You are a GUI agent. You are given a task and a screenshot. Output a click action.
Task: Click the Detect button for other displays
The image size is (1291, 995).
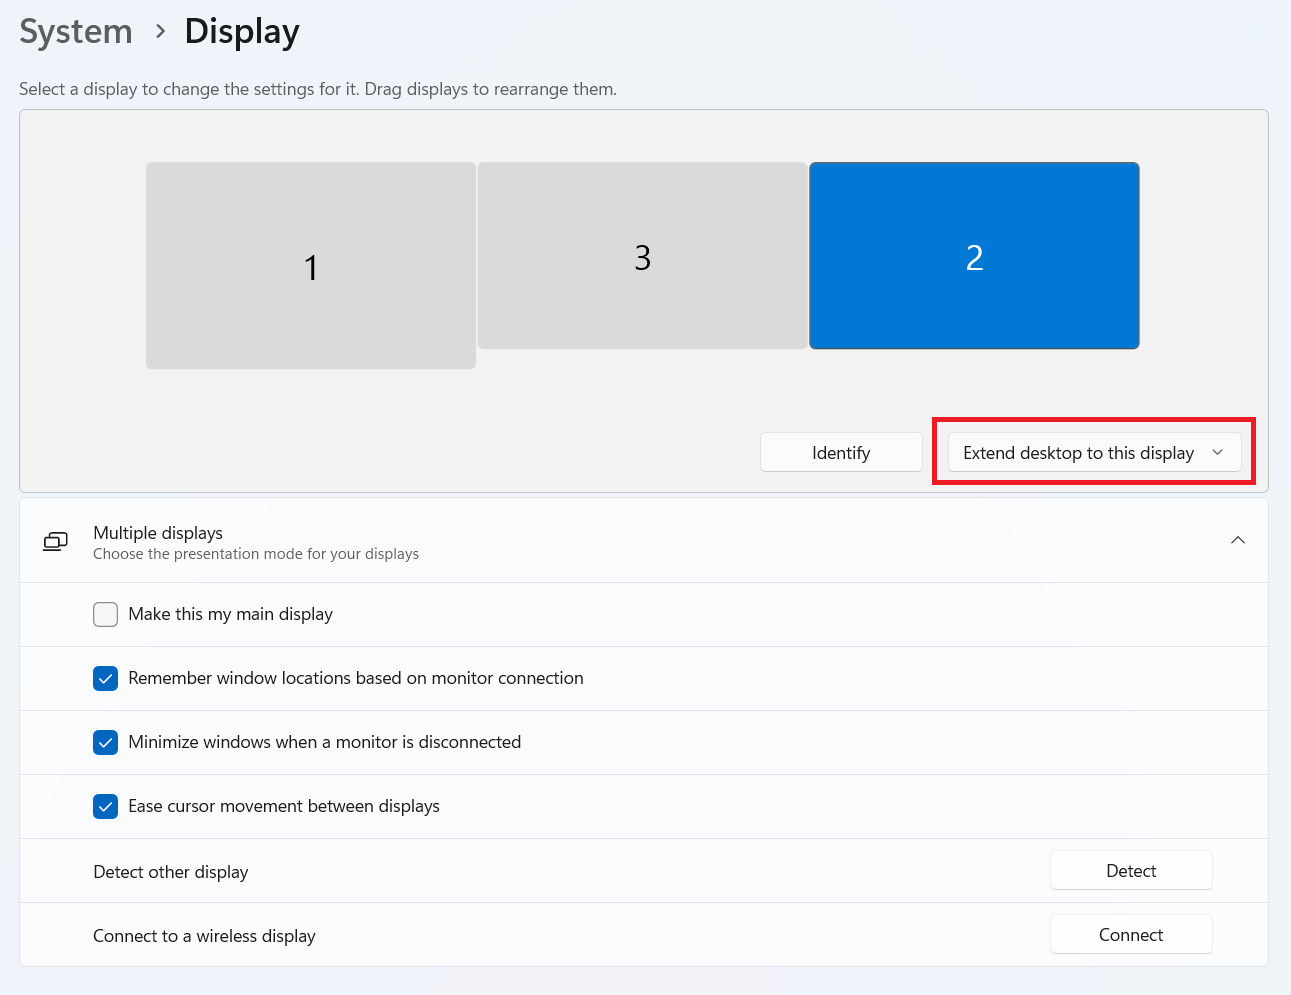pyautogui.click(x=1130, y=870)
